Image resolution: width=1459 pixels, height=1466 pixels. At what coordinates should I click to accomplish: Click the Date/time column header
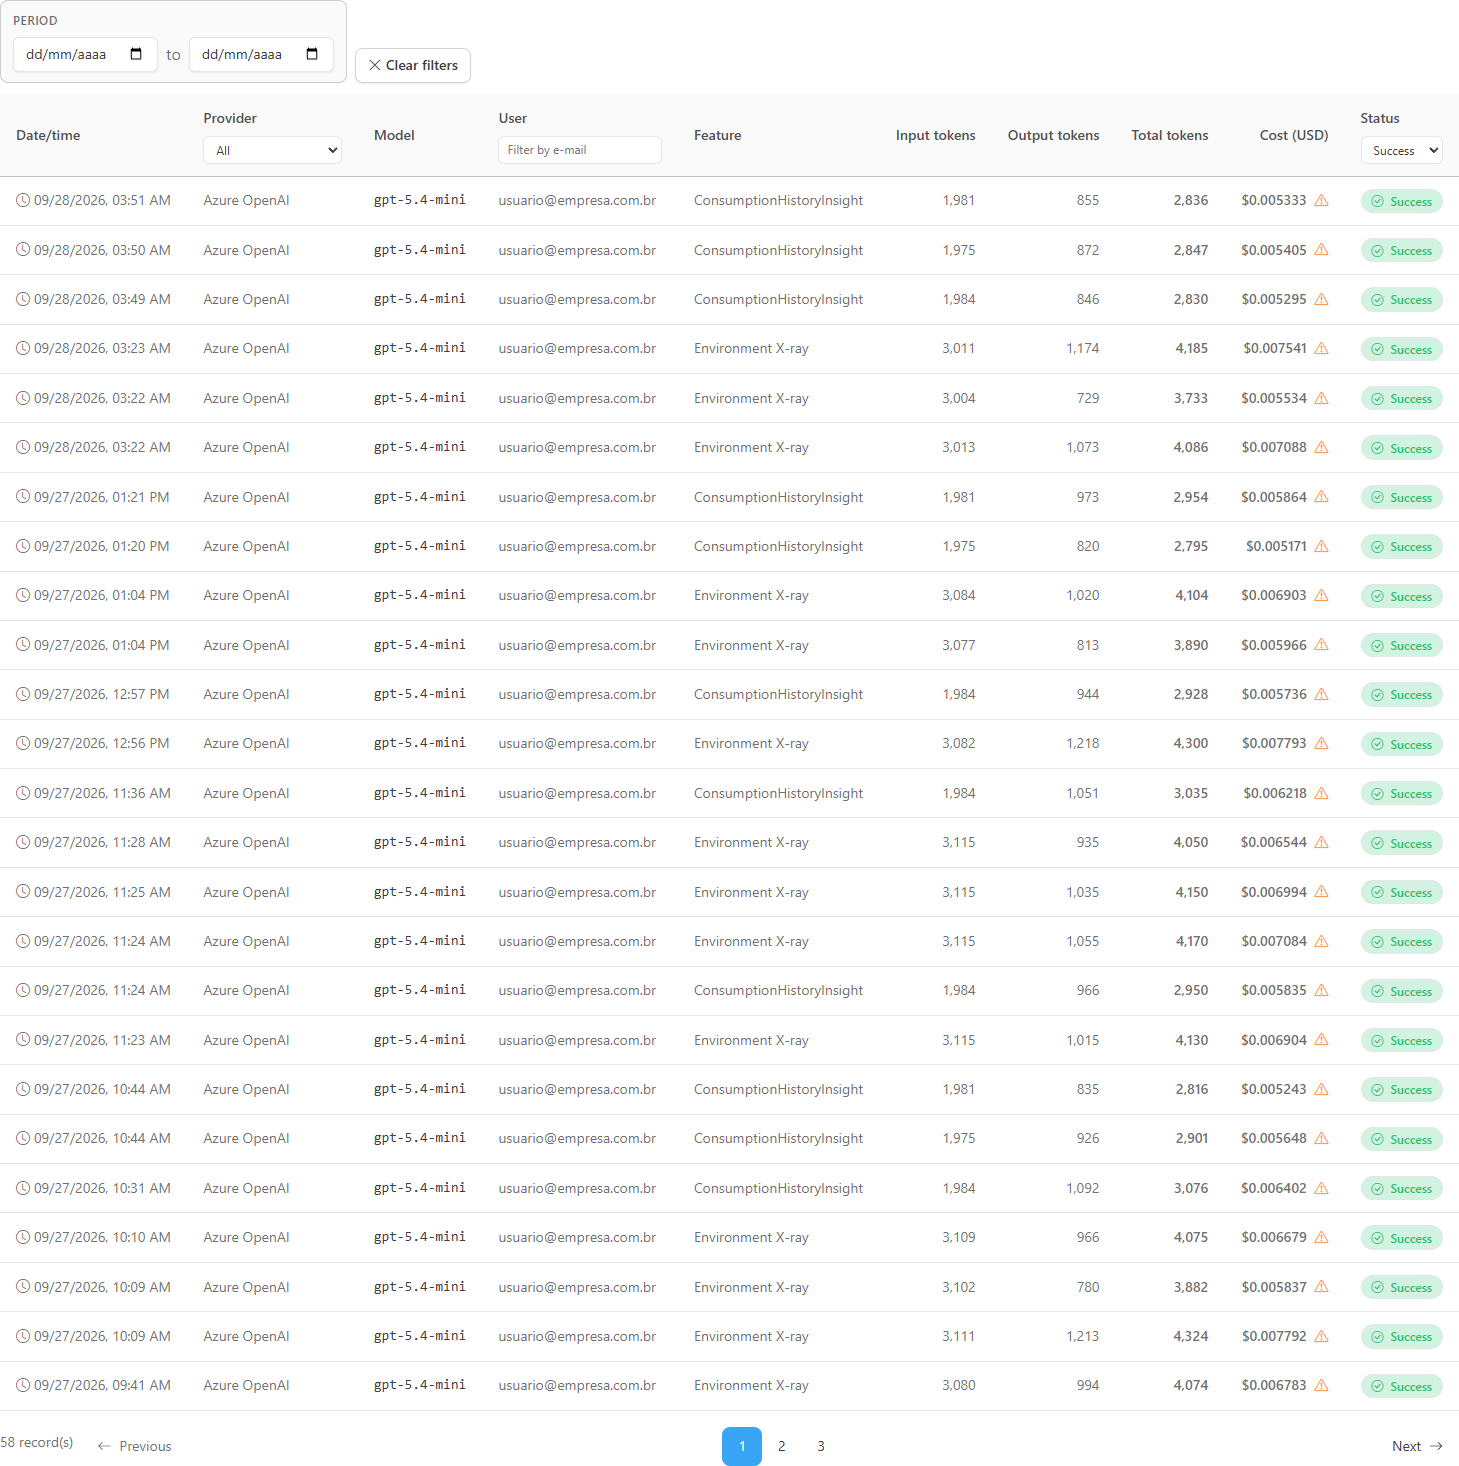pos(48,135)
